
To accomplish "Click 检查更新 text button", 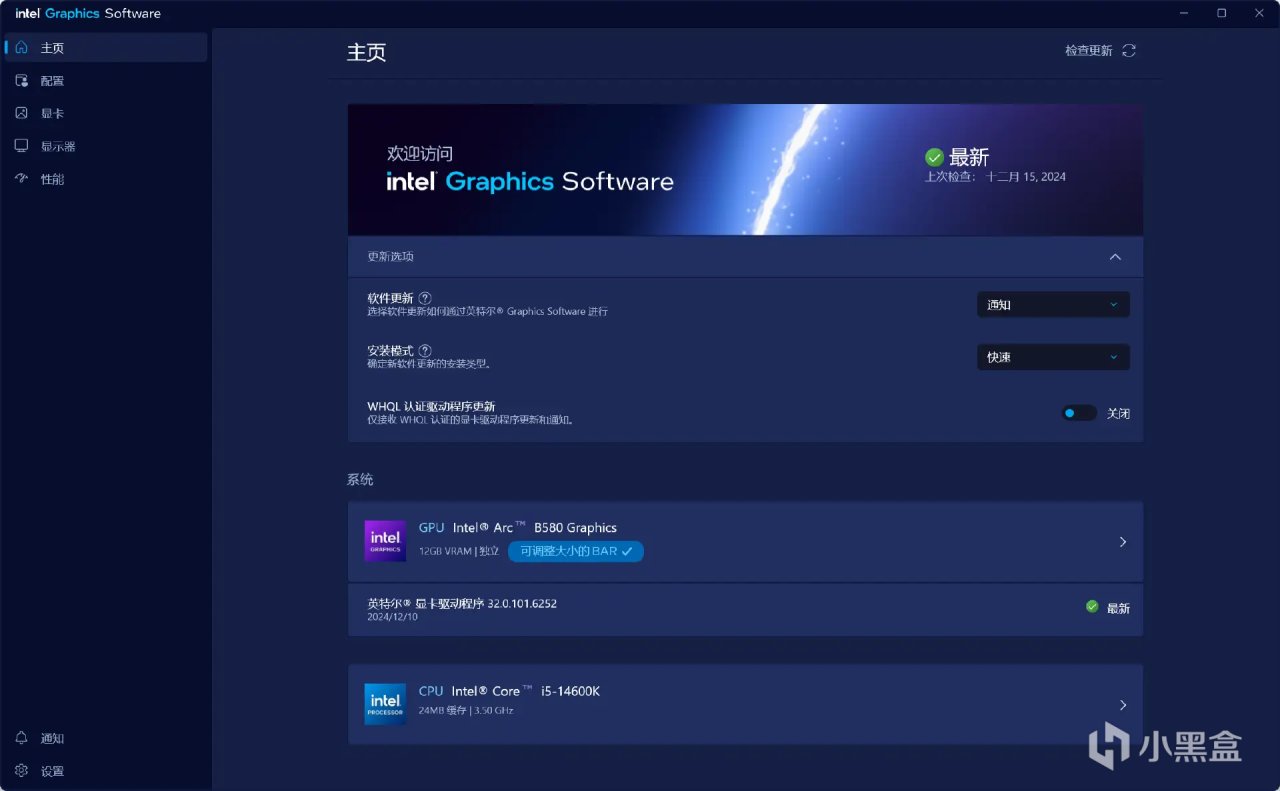I will pos(1089,51).
